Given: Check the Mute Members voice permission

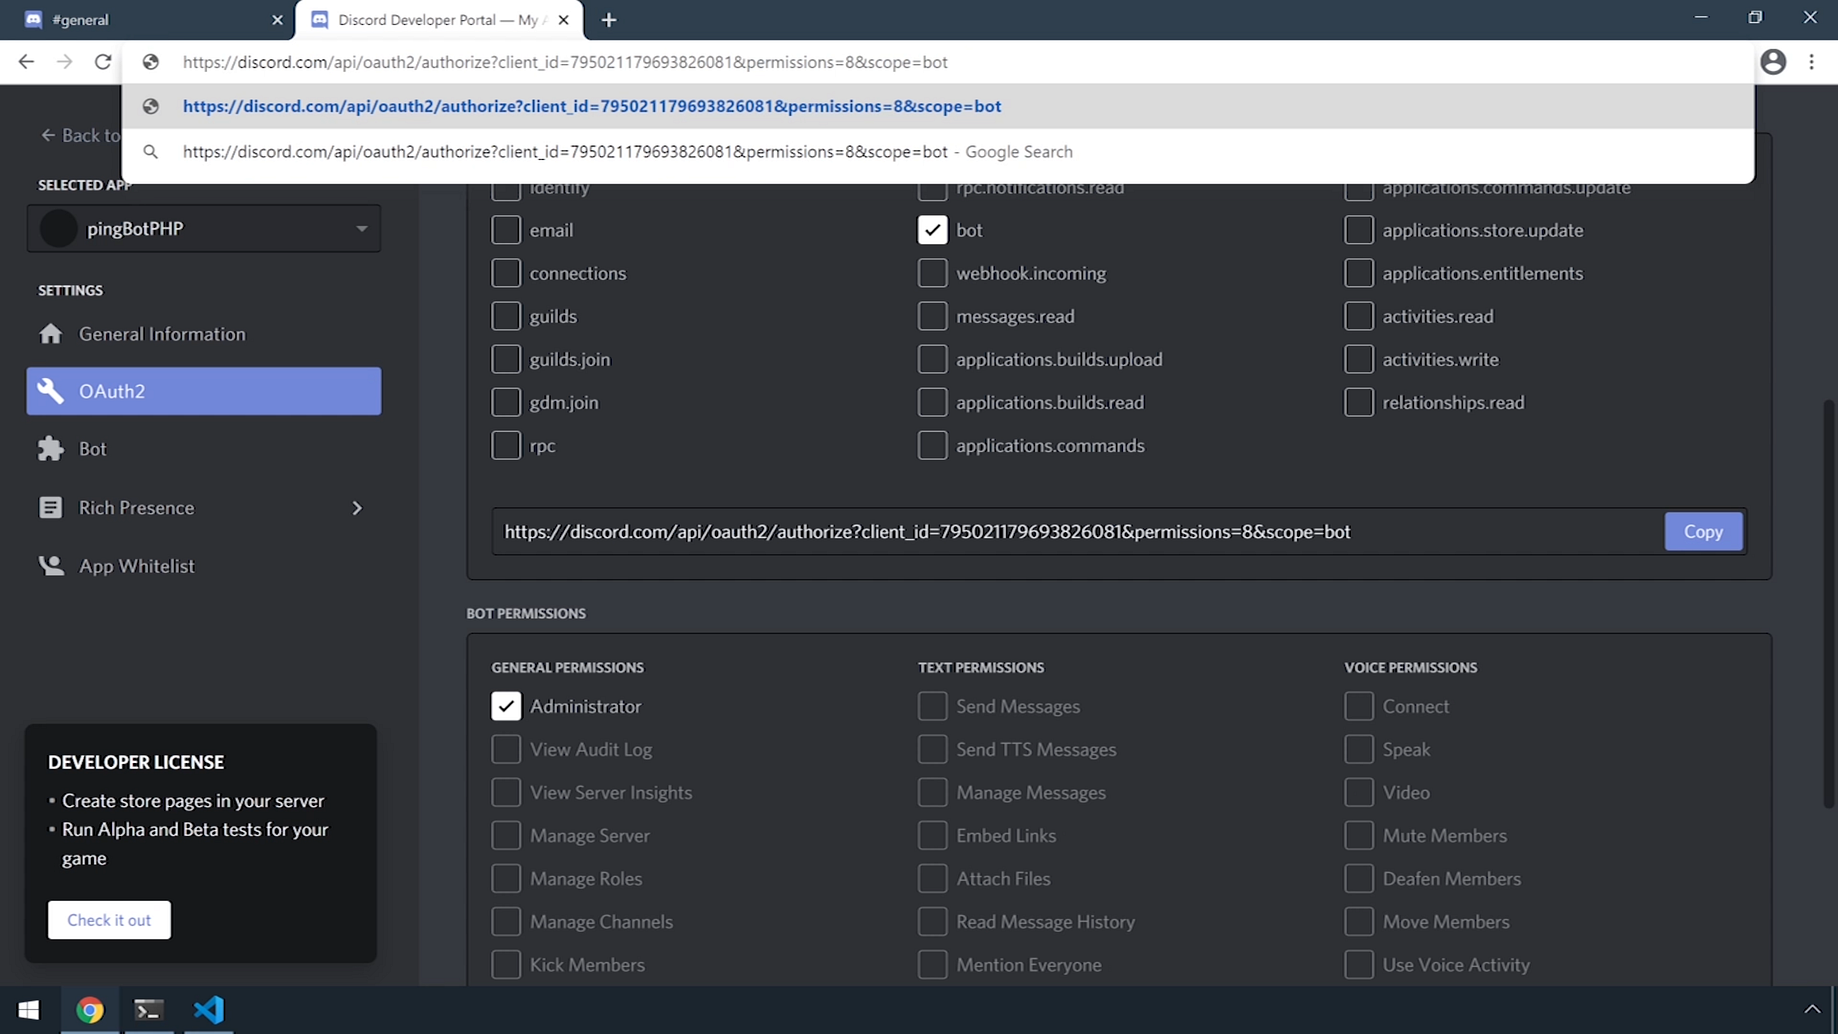Looking at the screenshot, I should [1359, 835].
